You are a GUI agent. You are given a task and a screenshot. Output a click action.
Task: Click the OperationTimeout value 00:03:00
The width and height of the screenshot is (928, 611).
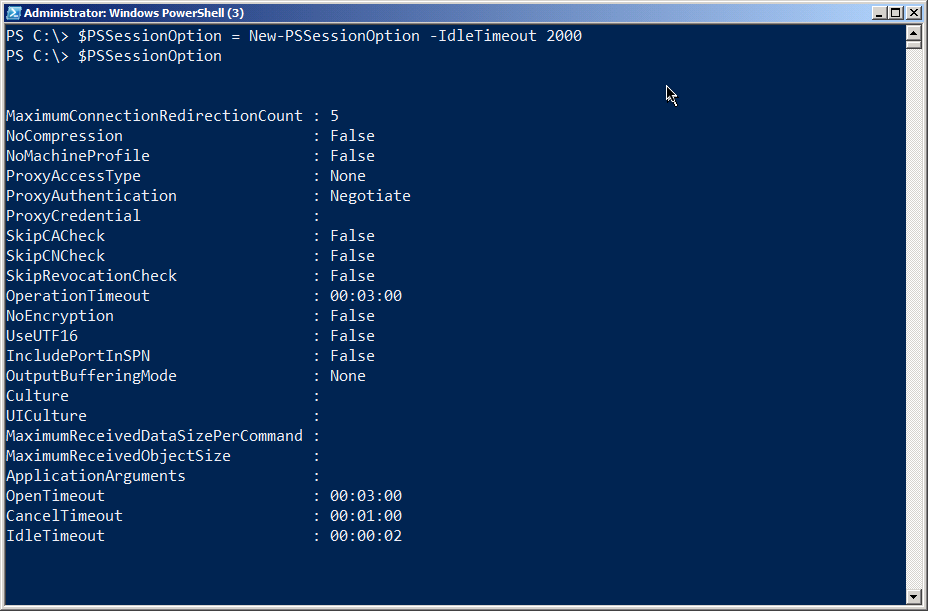pyautogui.click(x=366, y=296)
